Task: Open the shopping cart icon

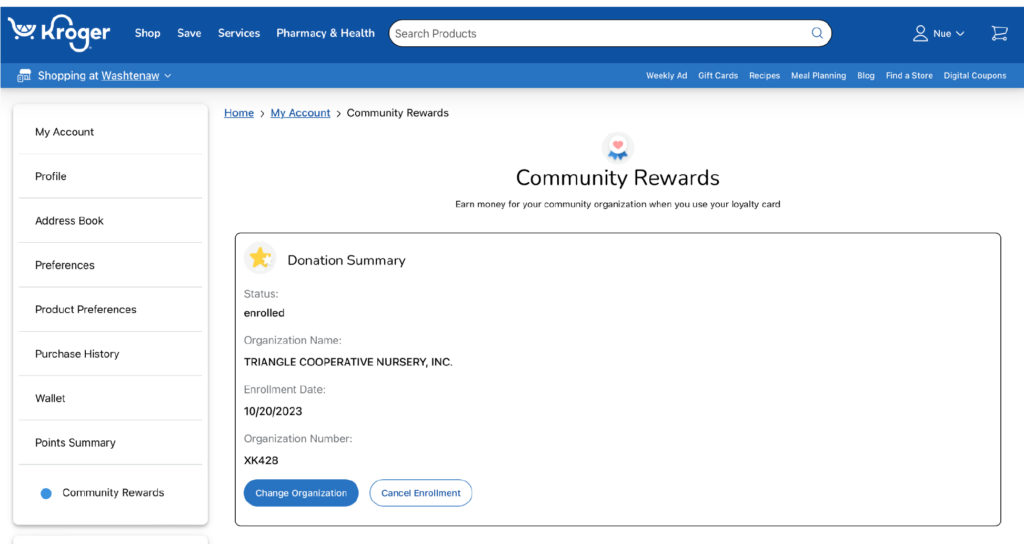Action: 999,33
